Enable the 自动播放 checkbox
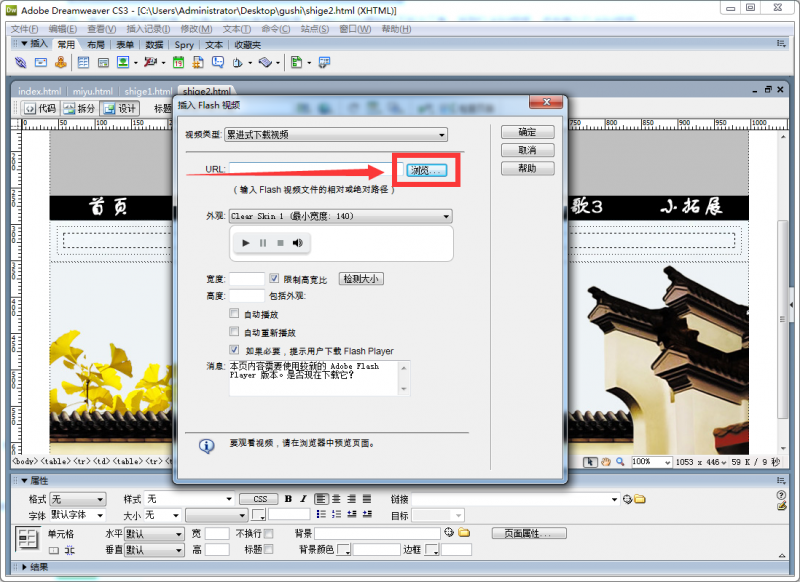 pos(234,313)
